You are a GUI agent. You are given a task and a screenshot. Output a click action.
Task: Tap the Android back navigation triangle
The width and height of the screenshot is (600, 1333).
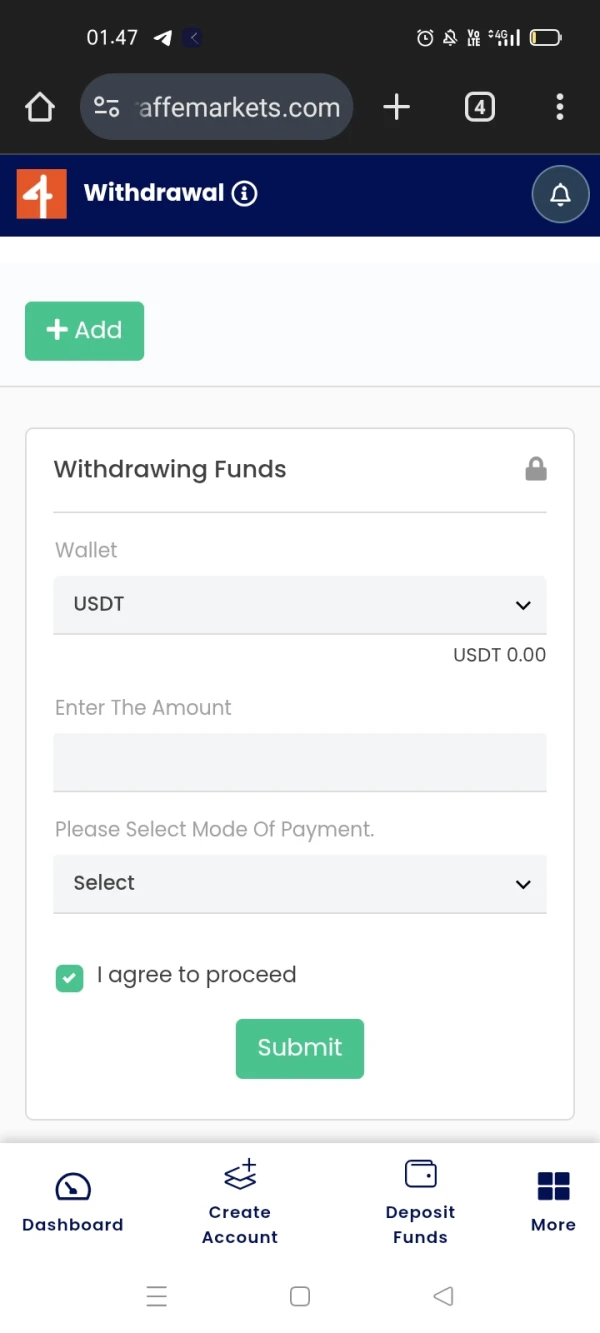click(443, 1296)
